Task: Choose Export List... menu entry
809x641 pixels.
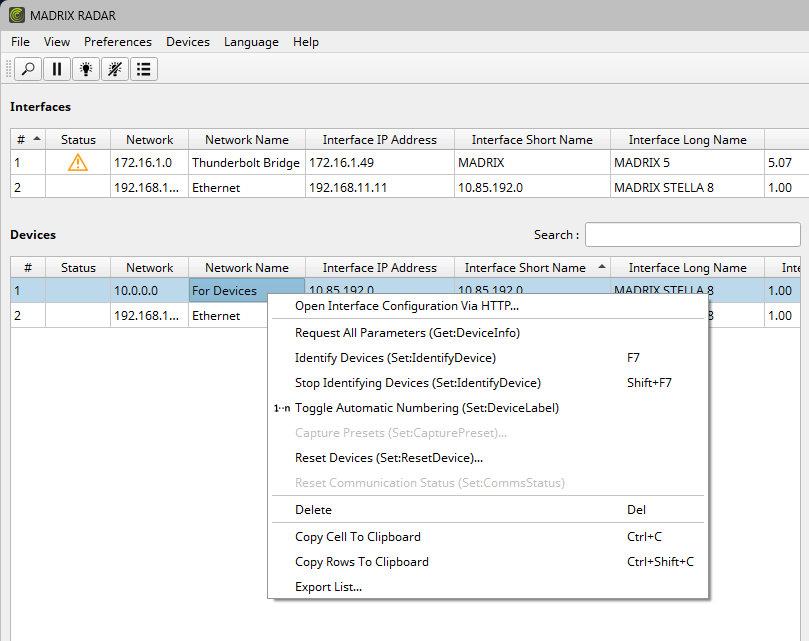Action: point(488,587)
